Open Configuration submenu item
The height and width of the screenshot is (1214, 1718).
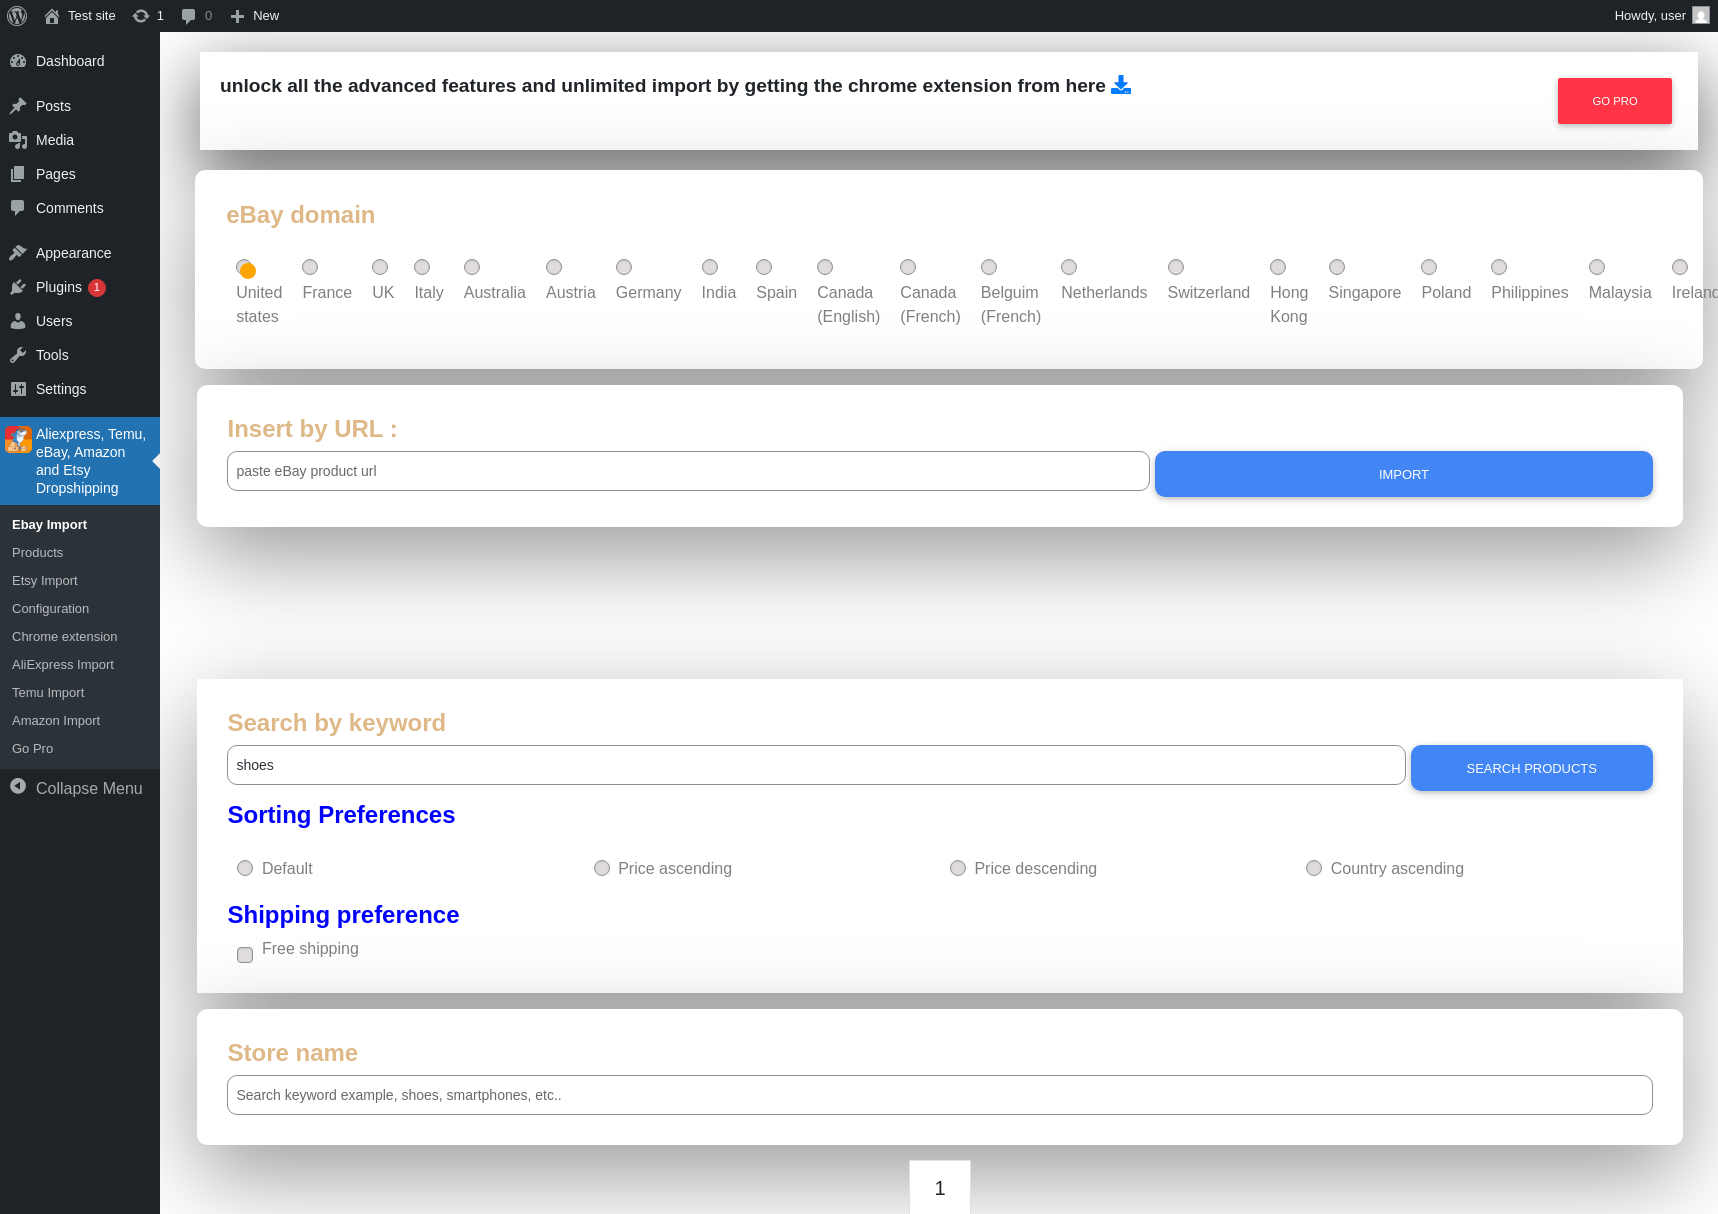[x=80, y=609]
